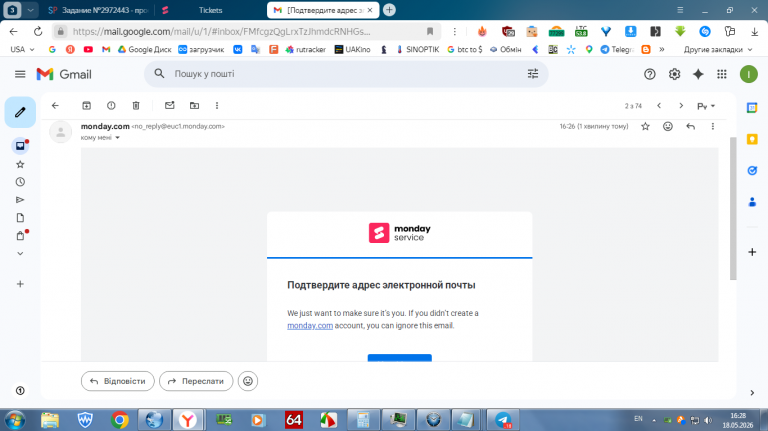The image size is (768, 431).
Task: Open Contacts side panel
Action: tap(752, 202)
